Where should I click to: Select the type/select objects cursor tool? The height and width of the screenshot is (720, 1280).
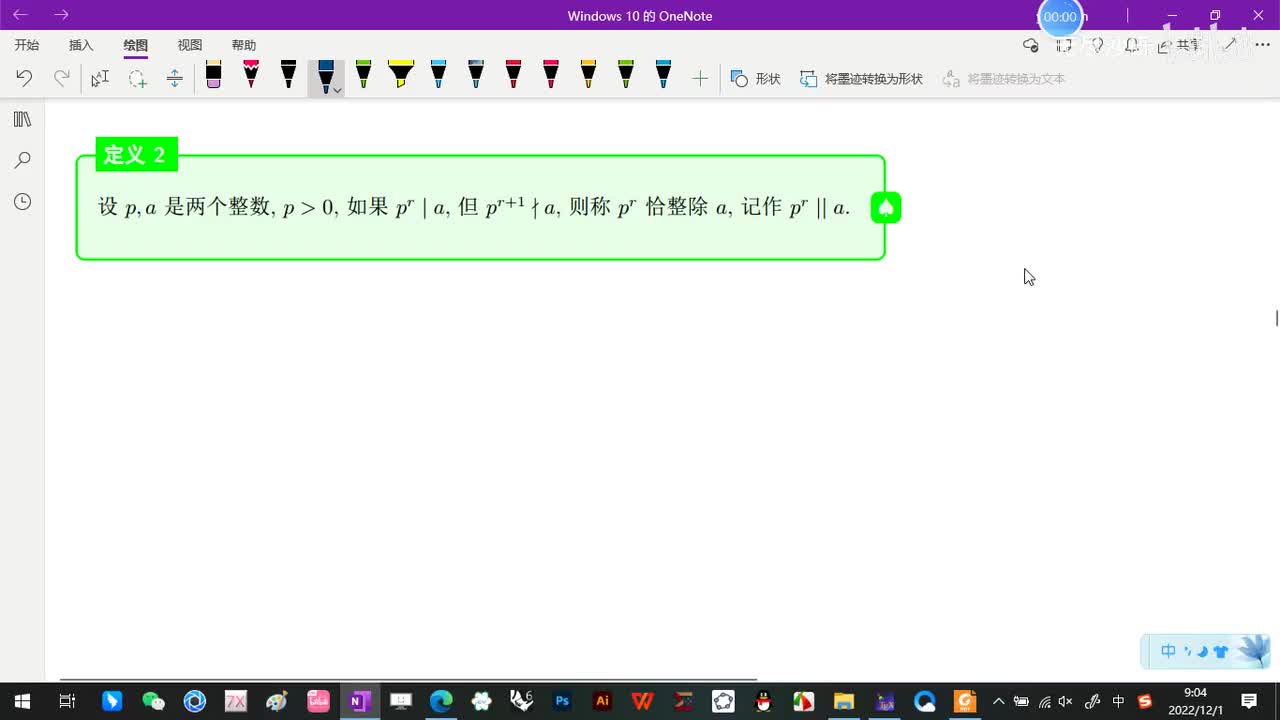(x=100, y=78)
